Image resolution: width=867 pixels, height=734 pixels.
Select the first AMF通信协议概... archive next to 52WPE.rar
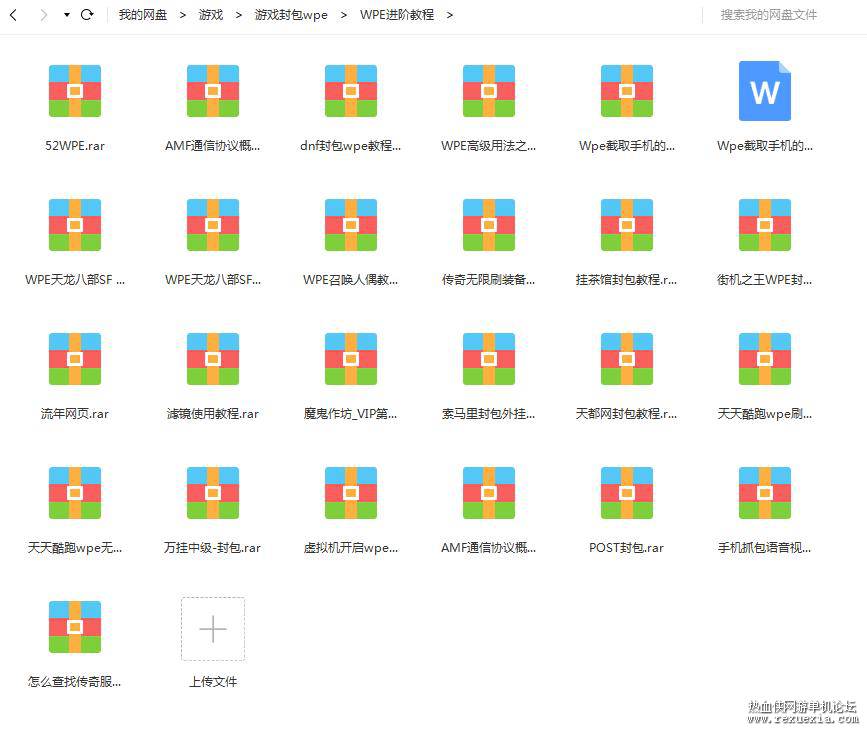pos(213,91)
